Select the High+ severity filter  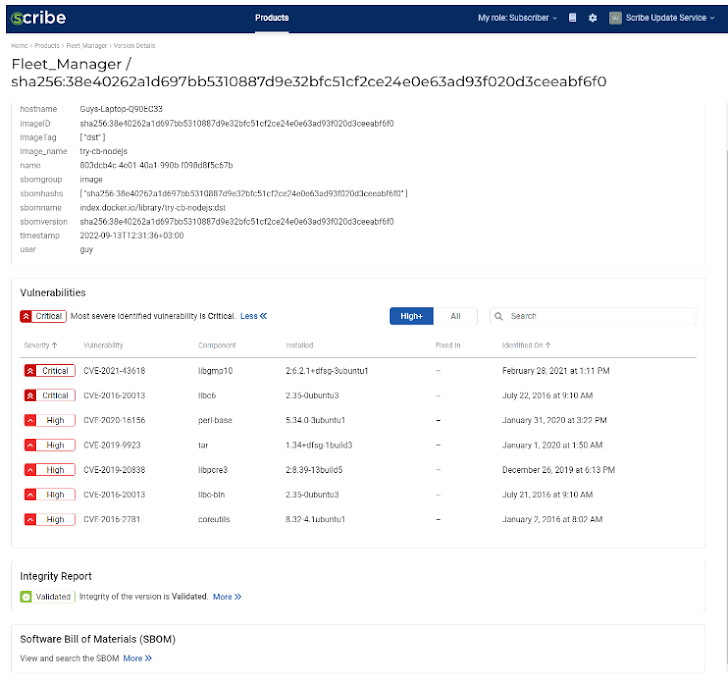point(411,316)
